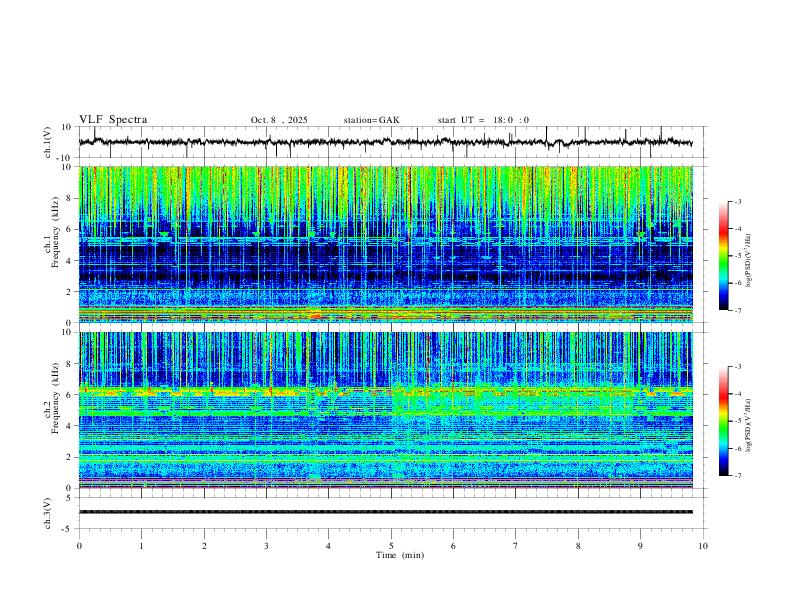Select the "start UT = 18:0 :0" text
The image size is (792, 612).
click(x=483, y=120)
